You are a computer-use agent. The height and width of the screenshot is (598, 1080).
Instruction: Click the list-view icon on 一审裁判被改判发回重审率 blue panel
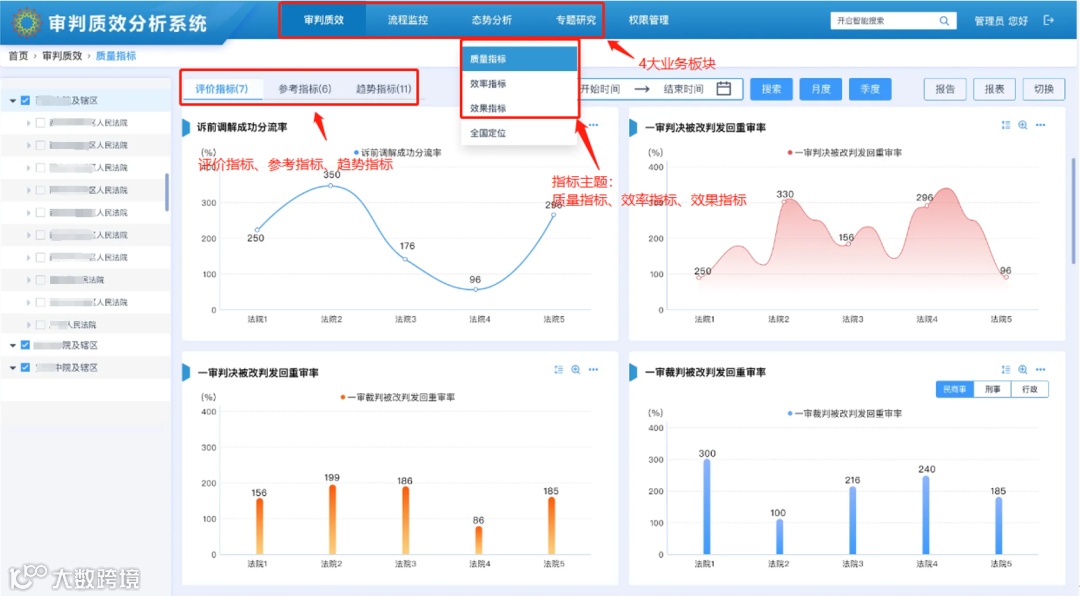1006,370
